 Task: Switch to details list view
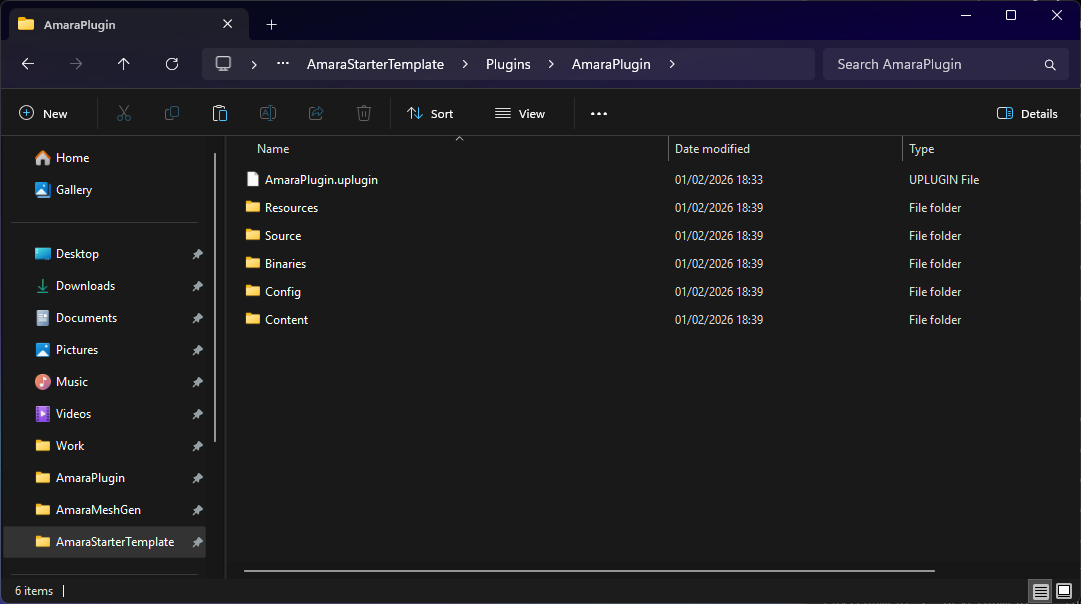coord(1041,591)
